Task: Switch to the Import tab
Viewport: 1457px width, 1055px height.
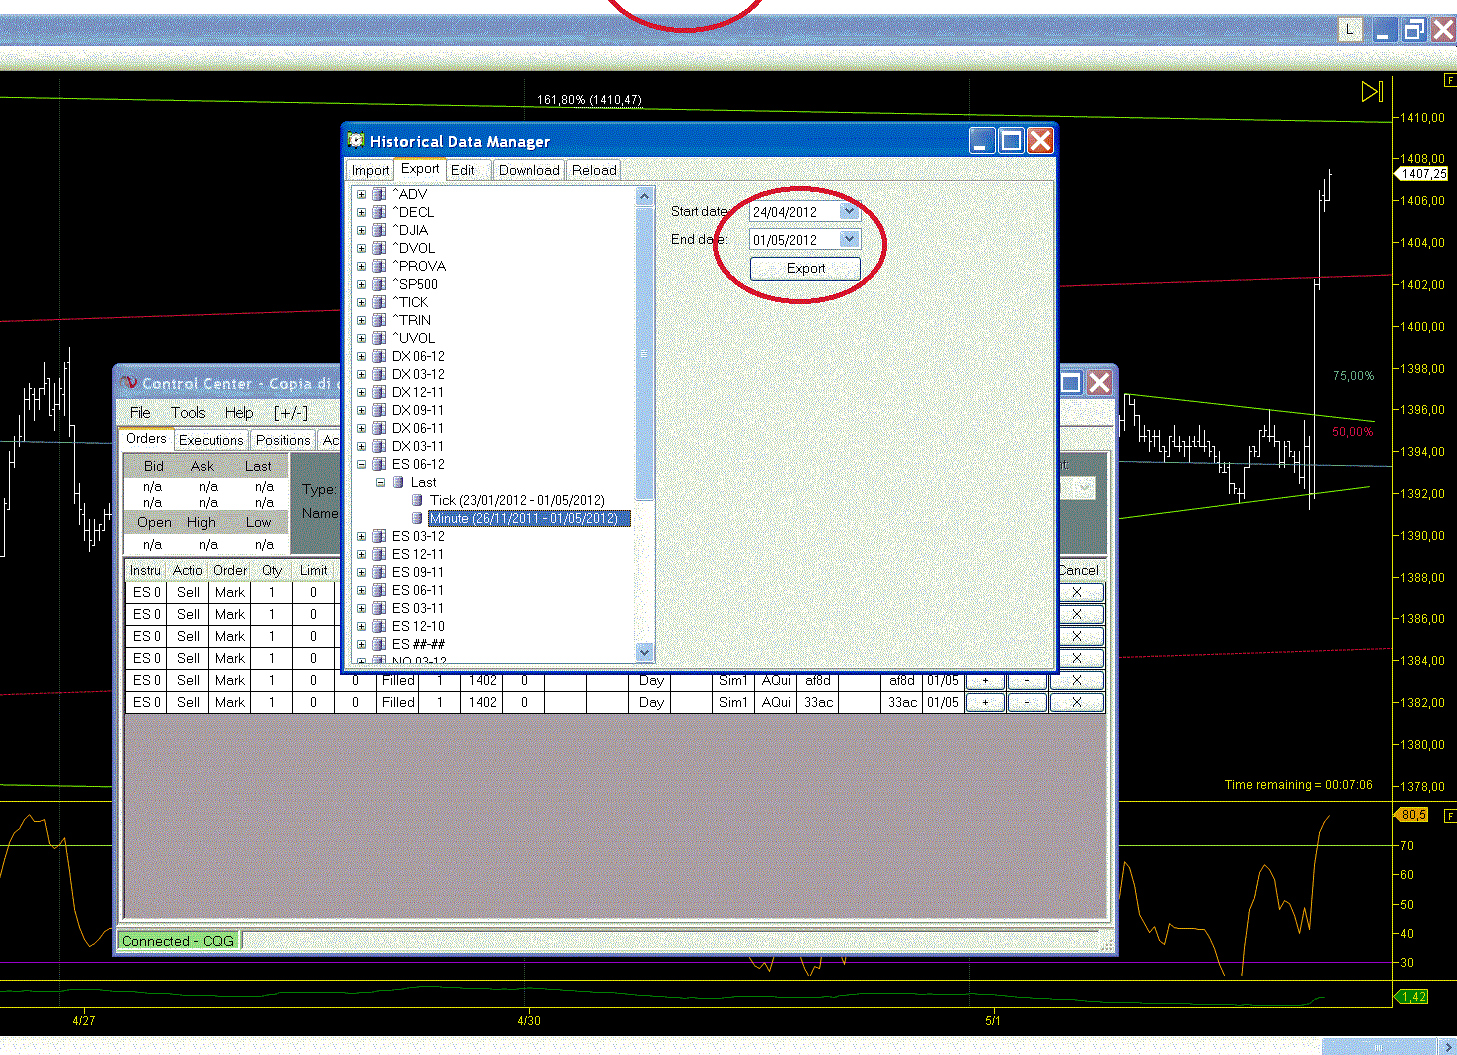Action: click(370, 170)
